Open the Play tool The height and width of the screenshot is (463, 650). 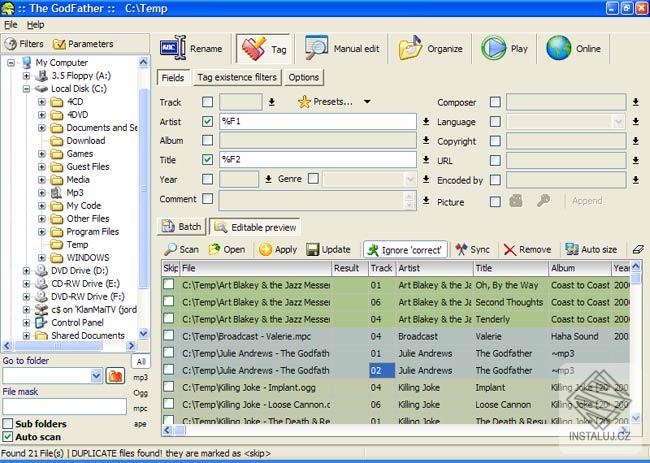505,48
